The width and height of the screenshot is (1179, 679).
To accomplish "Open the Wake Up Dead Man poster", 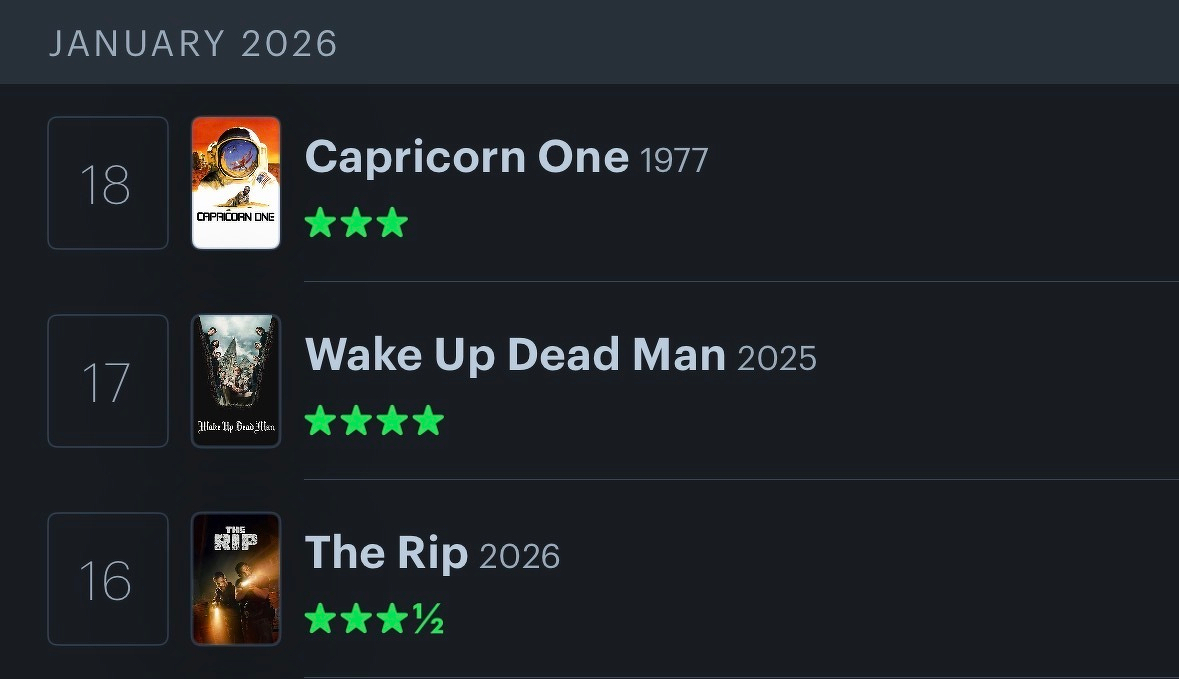I will pos(236,381).
